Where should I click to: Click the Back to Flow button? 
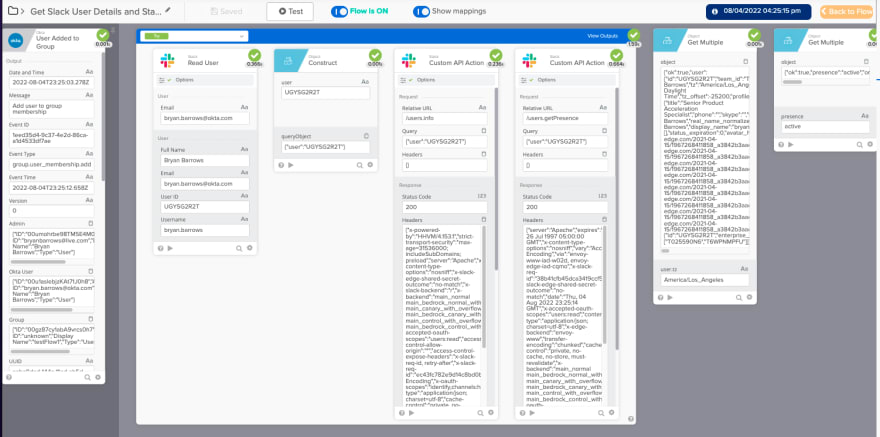tap(846, 11)
